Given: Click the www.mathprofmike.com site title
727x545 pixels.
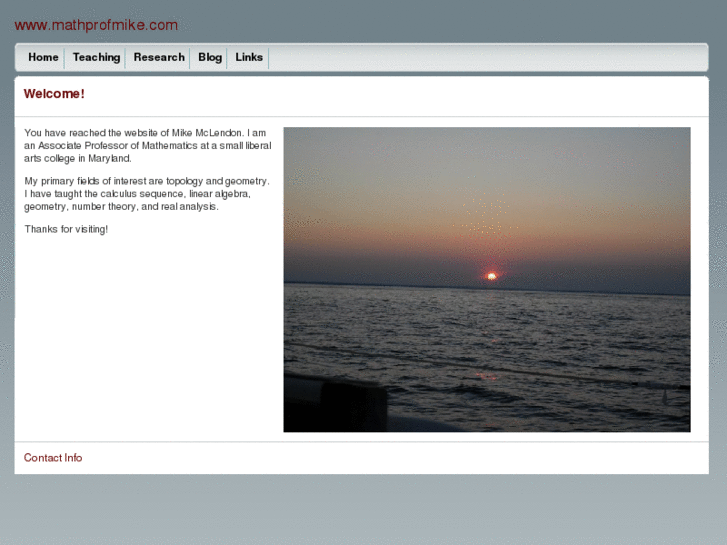Looking at the screenshot, I should click(96, 25).
